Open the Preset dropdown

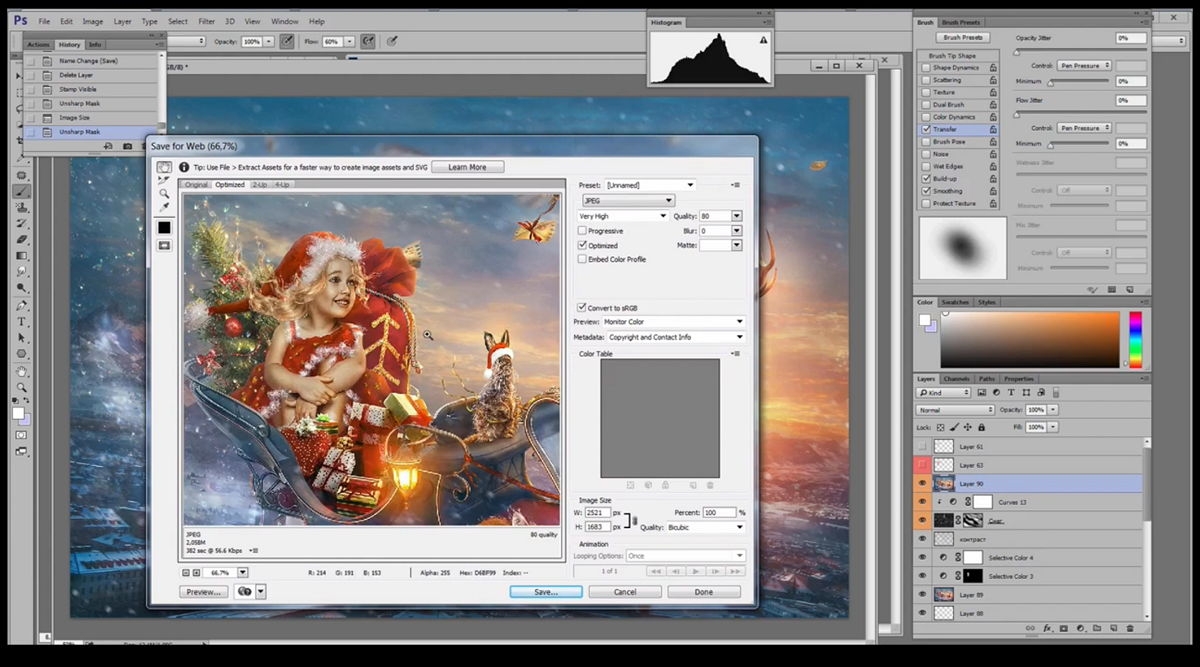[650, 185]
